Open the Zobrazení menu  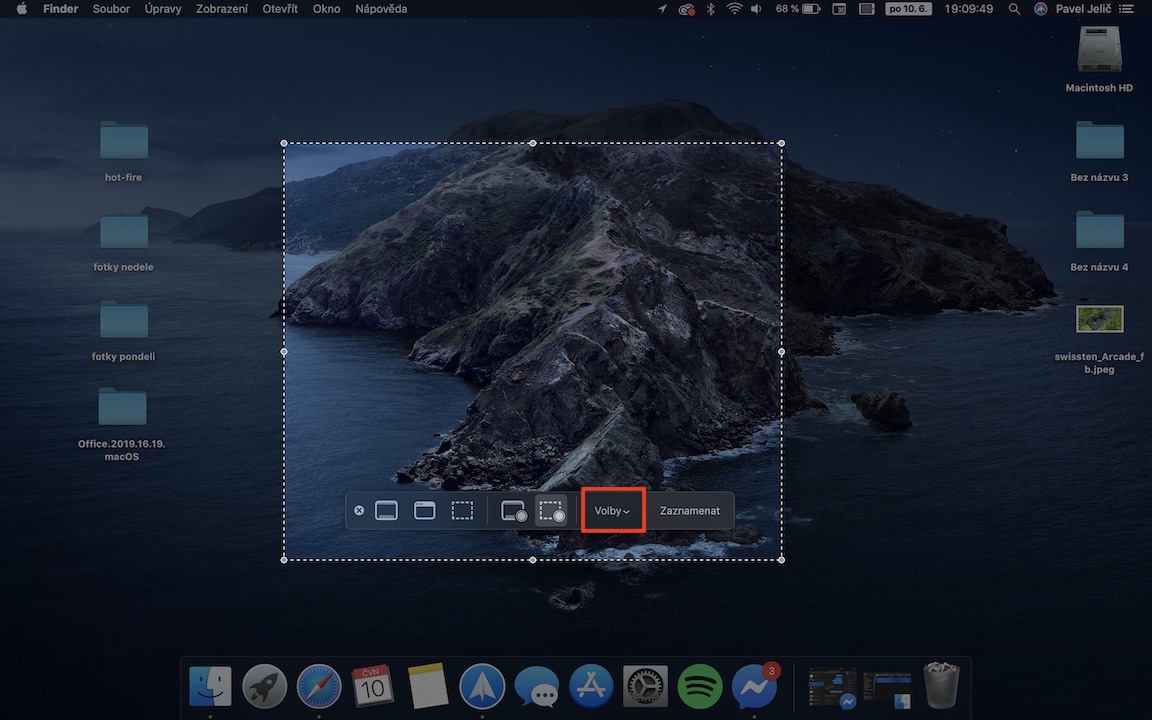coord(223,9)
